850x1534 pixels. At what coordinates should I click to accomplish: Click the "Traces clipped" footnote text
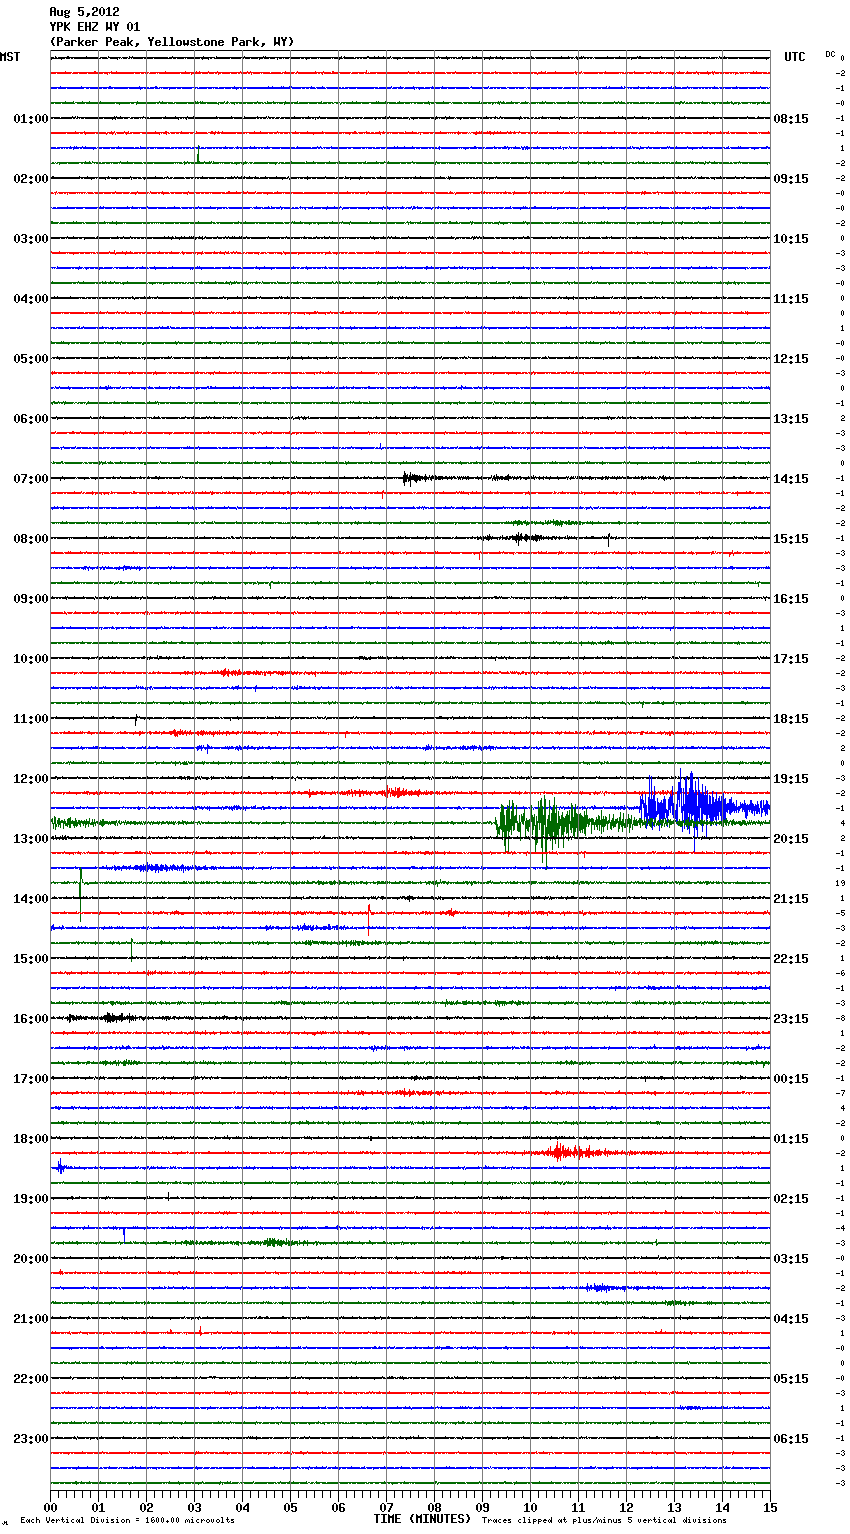[604, 1520]
